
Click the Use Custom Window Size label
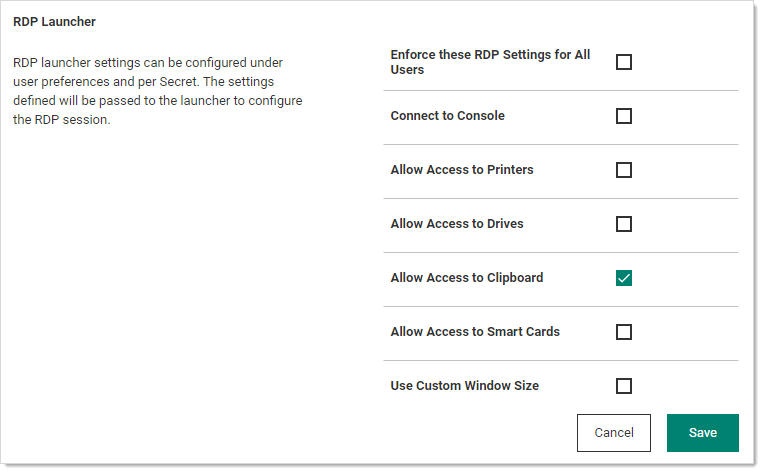click(465, 386)
